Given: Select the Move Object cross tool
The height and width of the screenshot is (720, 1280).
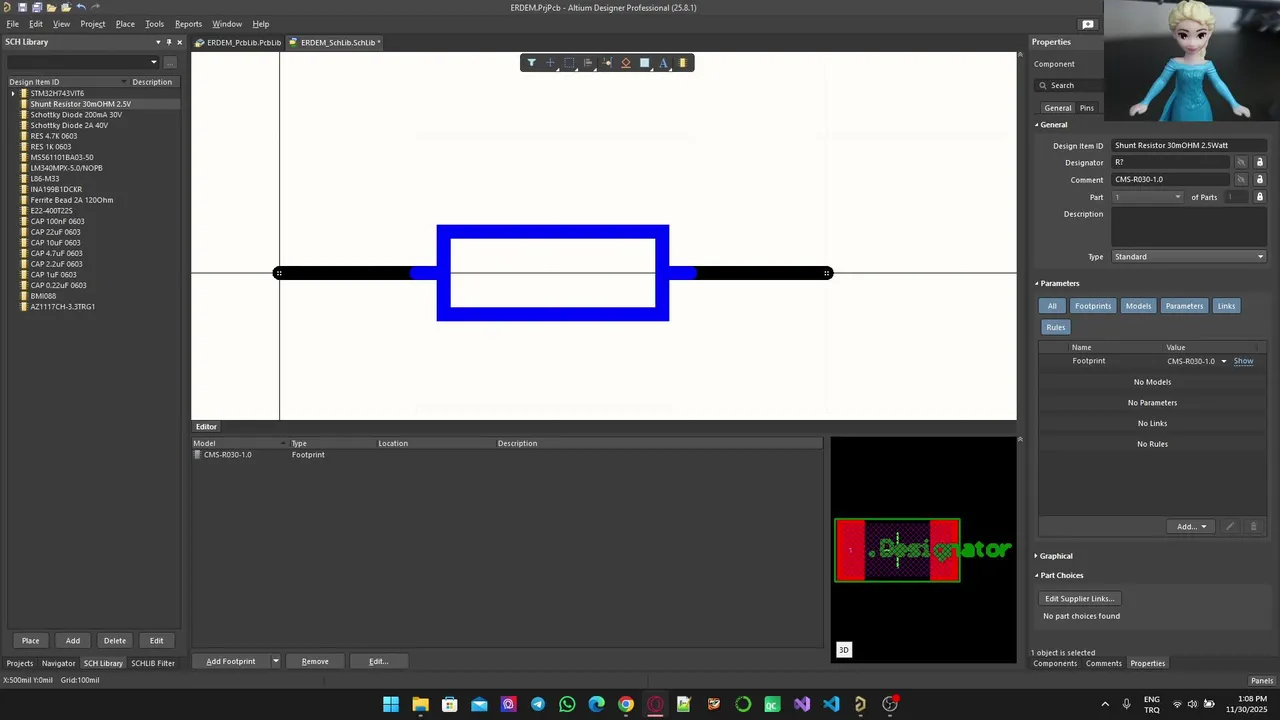Looking at the screenshot, I should click(550, 63).
